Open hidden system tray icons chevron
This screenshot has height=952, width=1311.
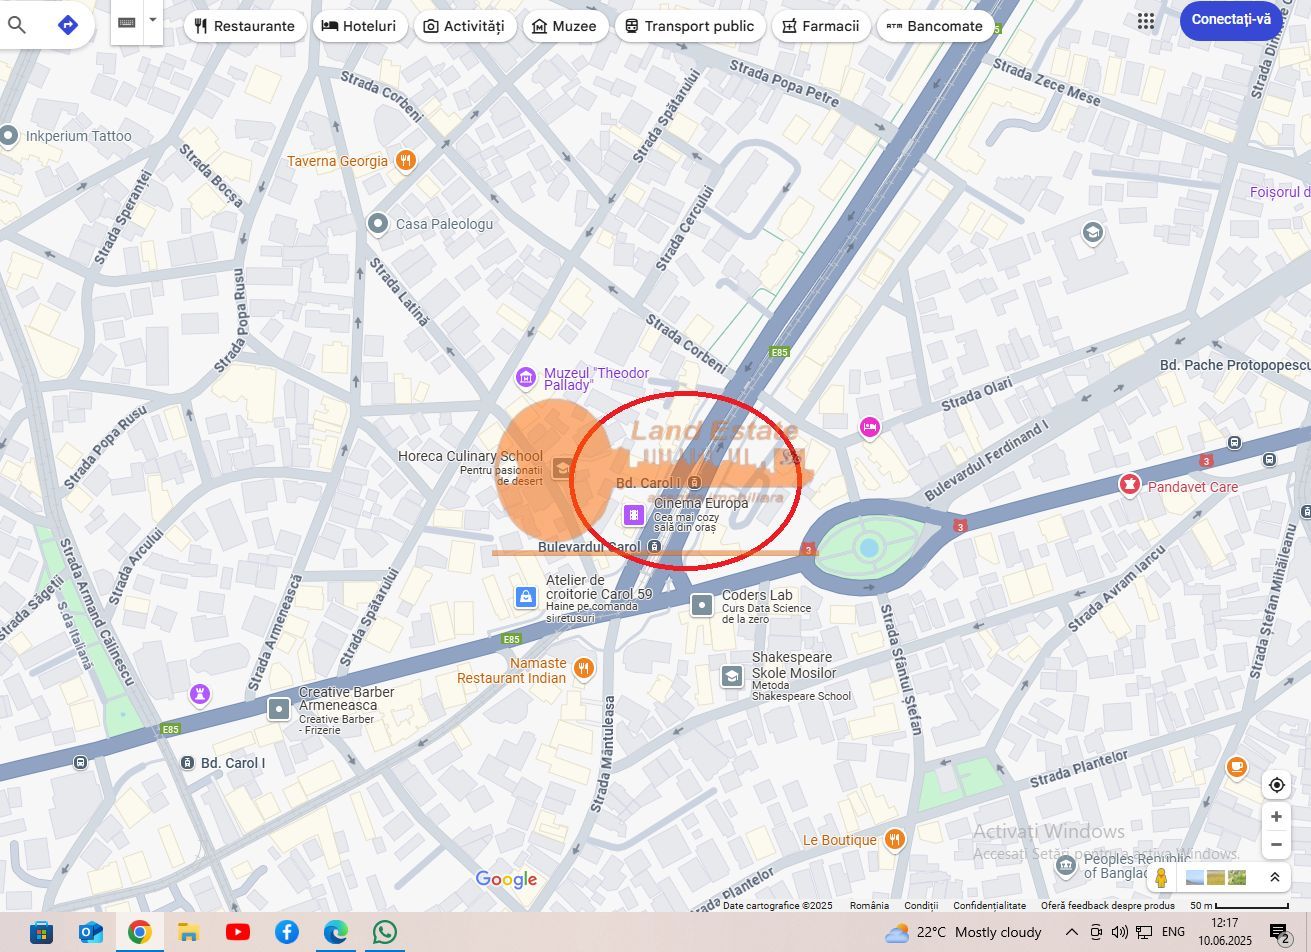click(x=1071, y=932)
